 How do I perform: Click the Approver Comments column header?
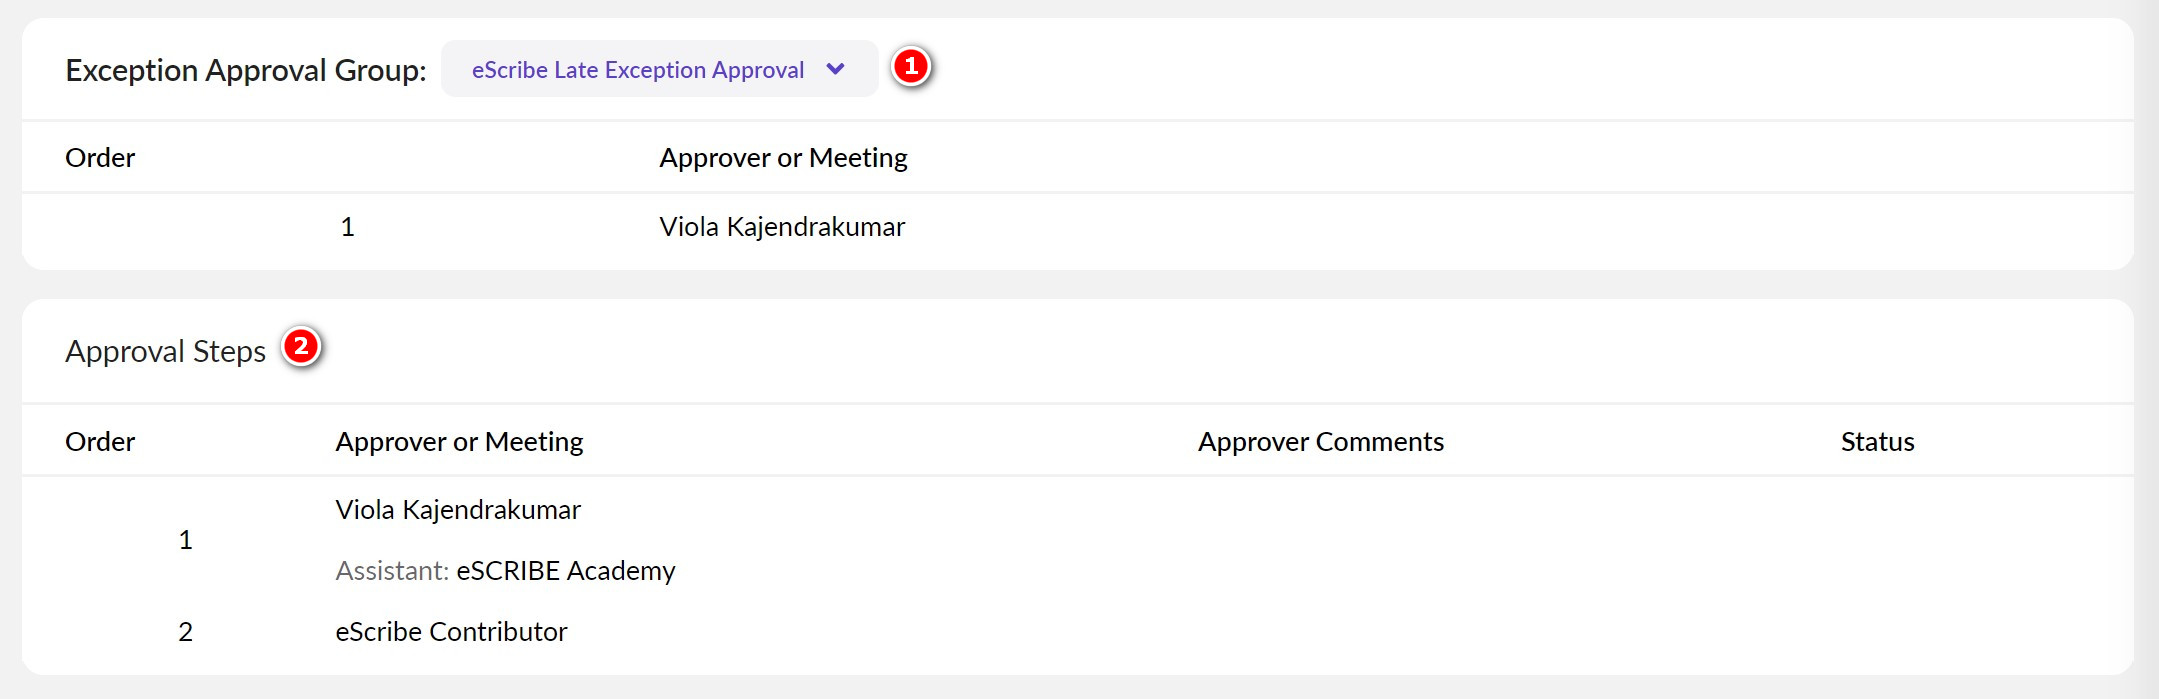tap(1320, 442)
